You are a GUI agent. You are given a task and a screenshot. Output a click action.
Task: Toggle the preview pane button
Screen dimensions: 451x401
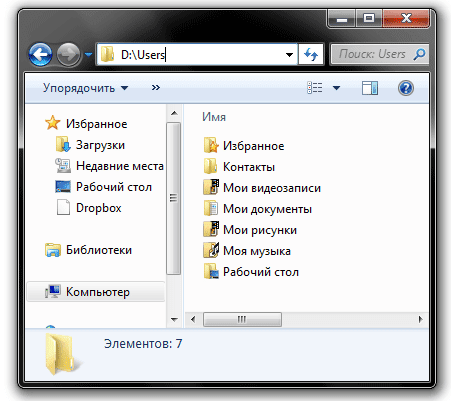[370, 88]
